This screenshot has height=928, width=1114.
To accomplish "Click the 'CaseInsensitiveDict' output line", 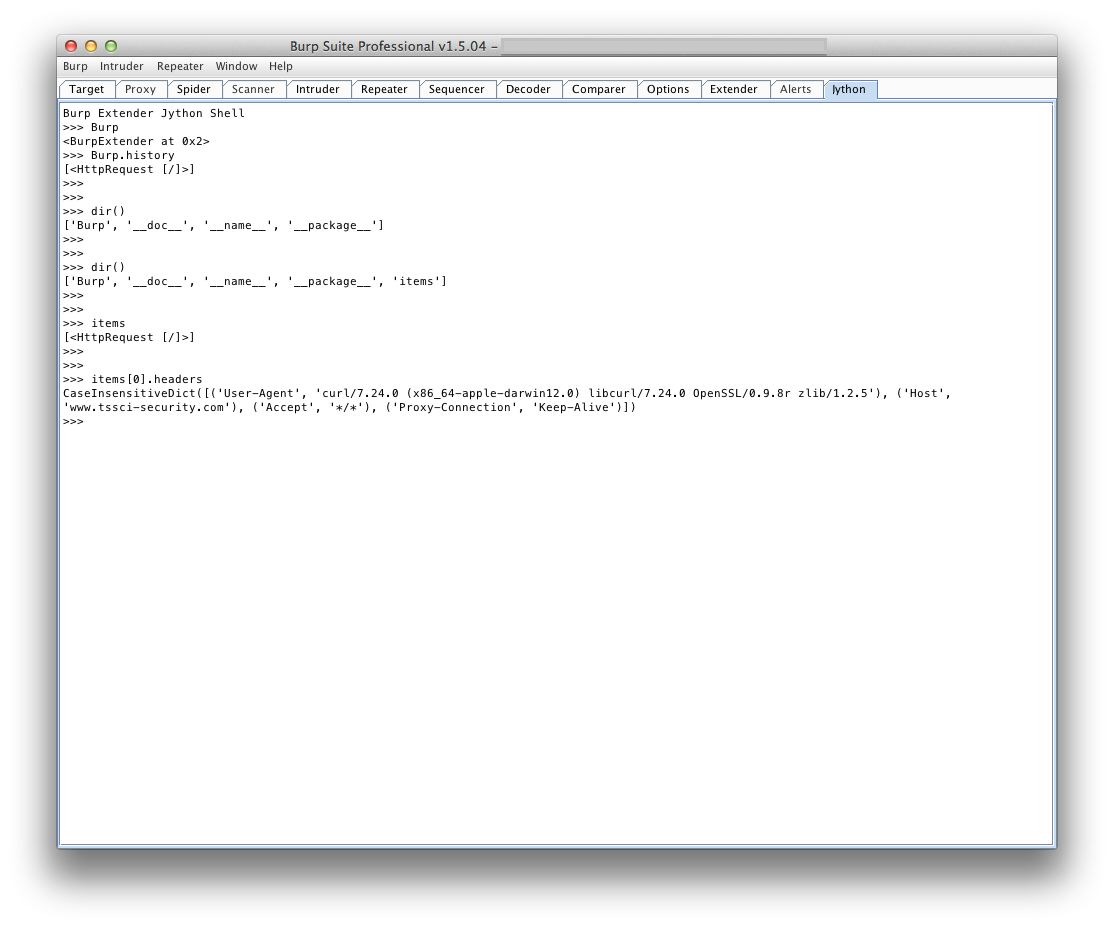I will [x=507, y=394].
